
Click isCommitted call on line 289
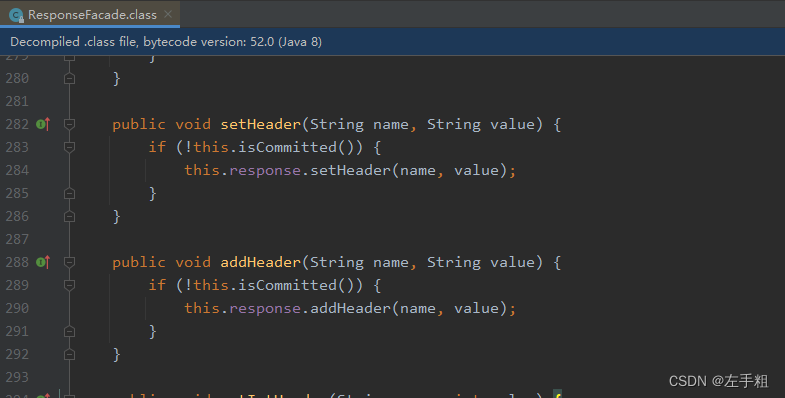pyautogui.click(x=287, y=285)
